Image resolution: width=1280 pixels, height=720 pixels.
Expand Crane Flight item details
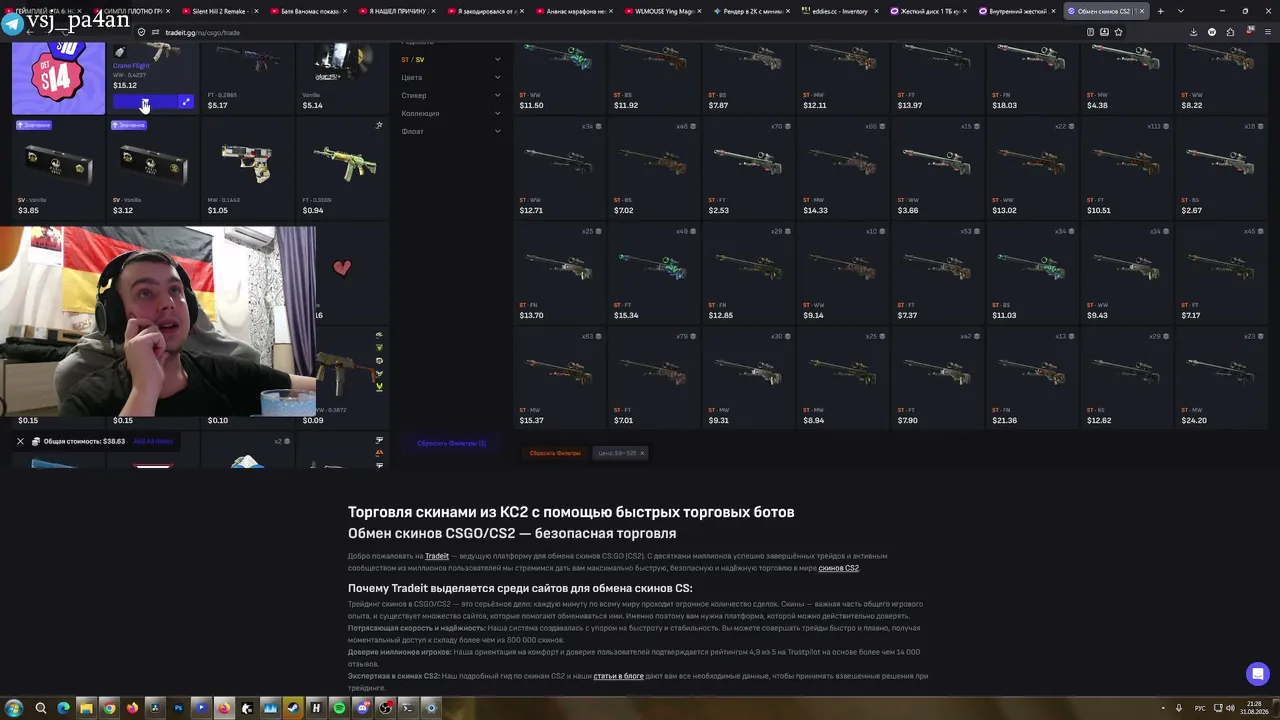click(186, 102)
